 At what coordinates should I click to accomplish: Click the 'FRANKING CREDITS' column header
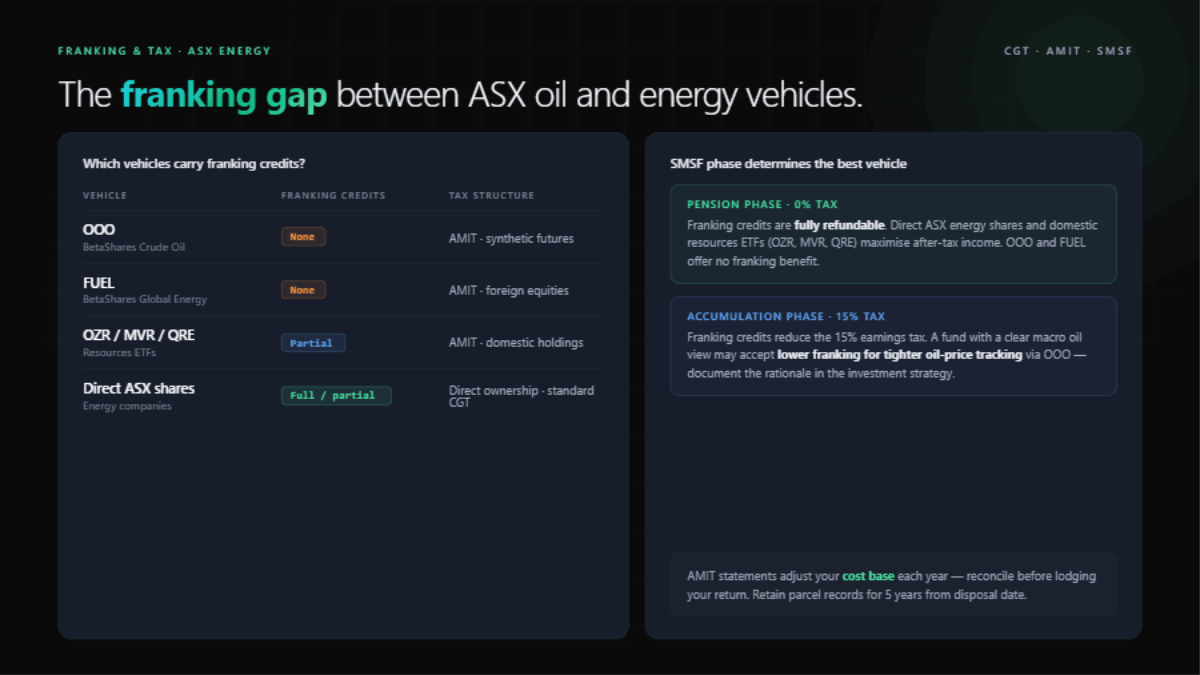click(x=333, y=196)
